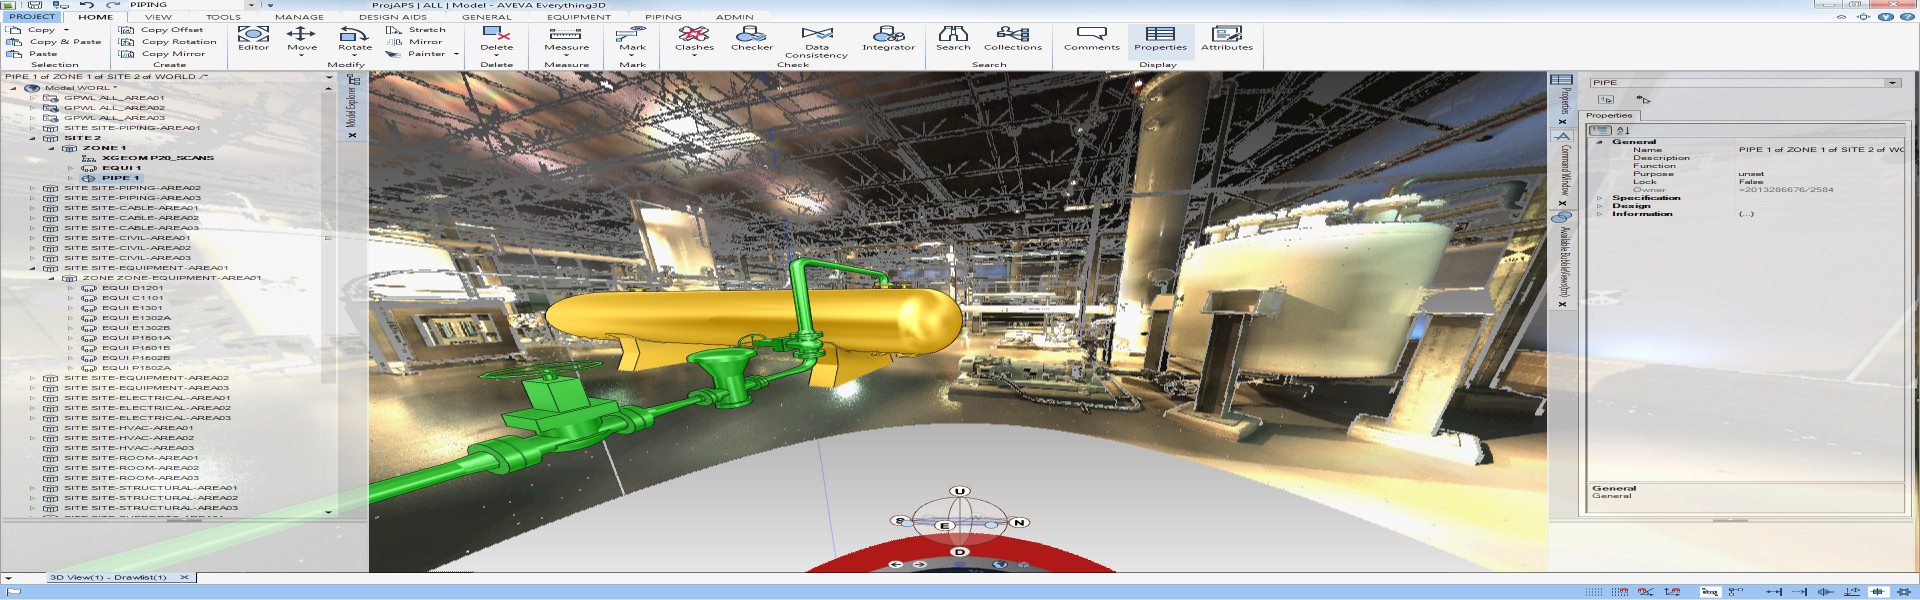Expand the EQUI D1201 tree node
This screenshot has height=600, width=1920.
70,288
